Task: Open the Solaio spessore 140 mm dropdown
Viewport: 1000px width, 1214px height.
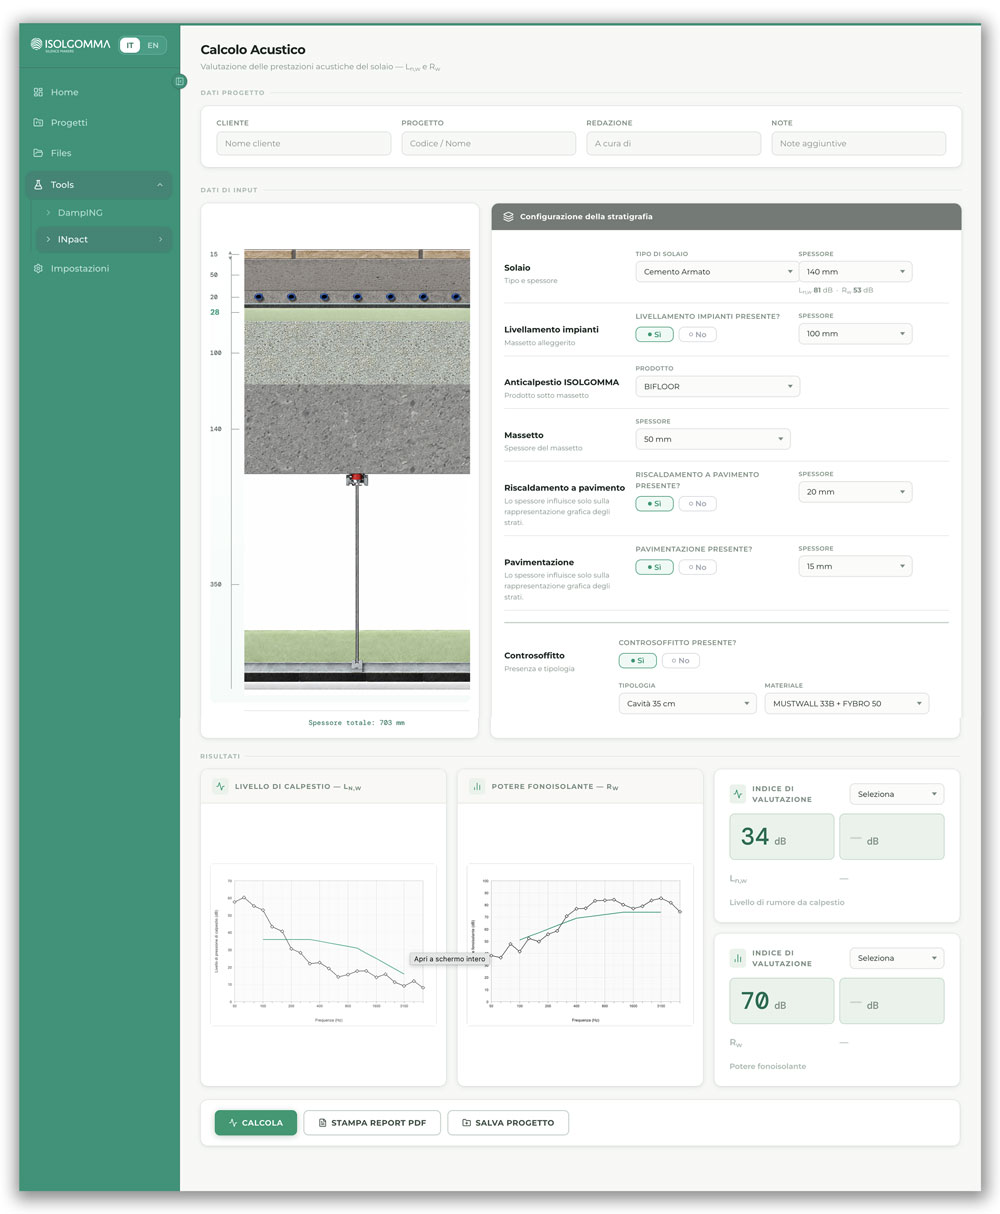Action: pos(855,271)
